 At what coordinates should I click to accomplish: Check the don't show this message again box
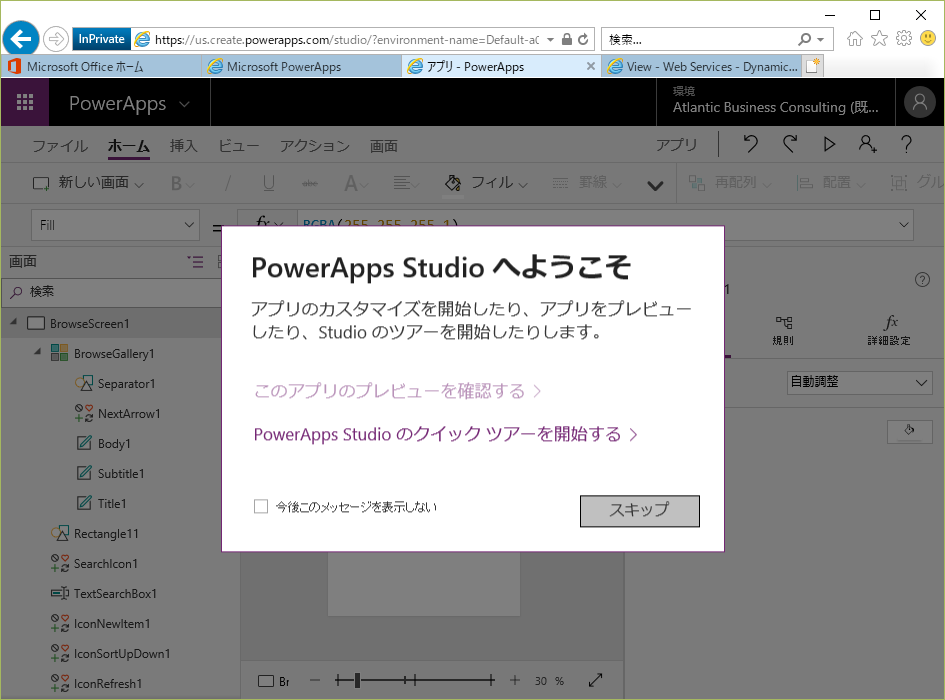pos(261,506)
